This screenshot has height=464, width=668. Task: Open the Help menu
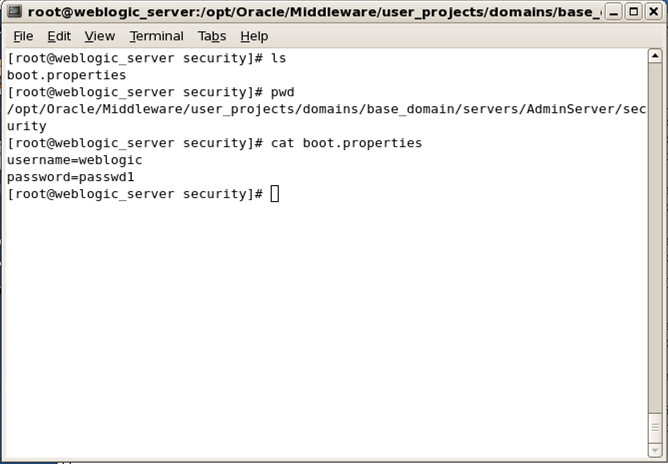254,36
